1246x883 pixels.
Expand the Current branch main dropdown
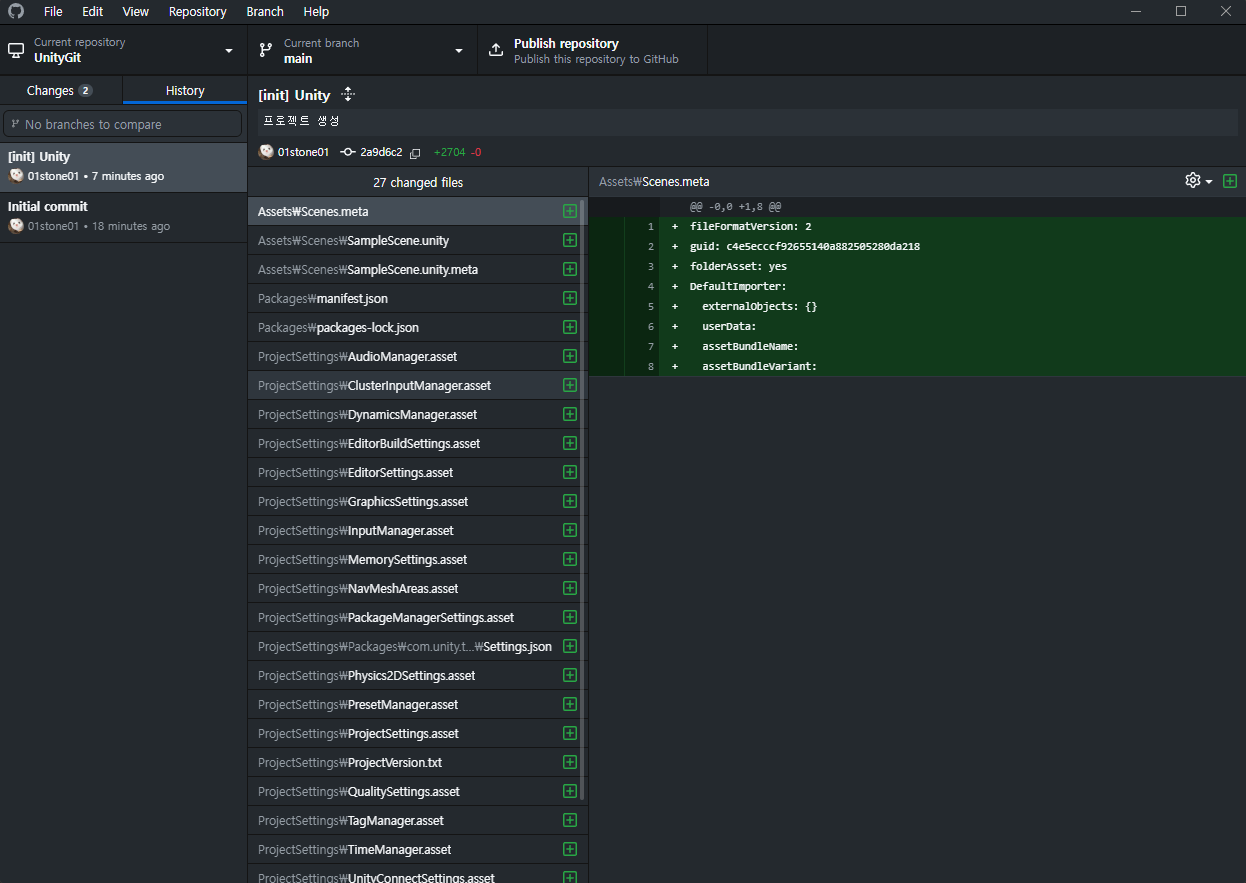tap(362, 50)
